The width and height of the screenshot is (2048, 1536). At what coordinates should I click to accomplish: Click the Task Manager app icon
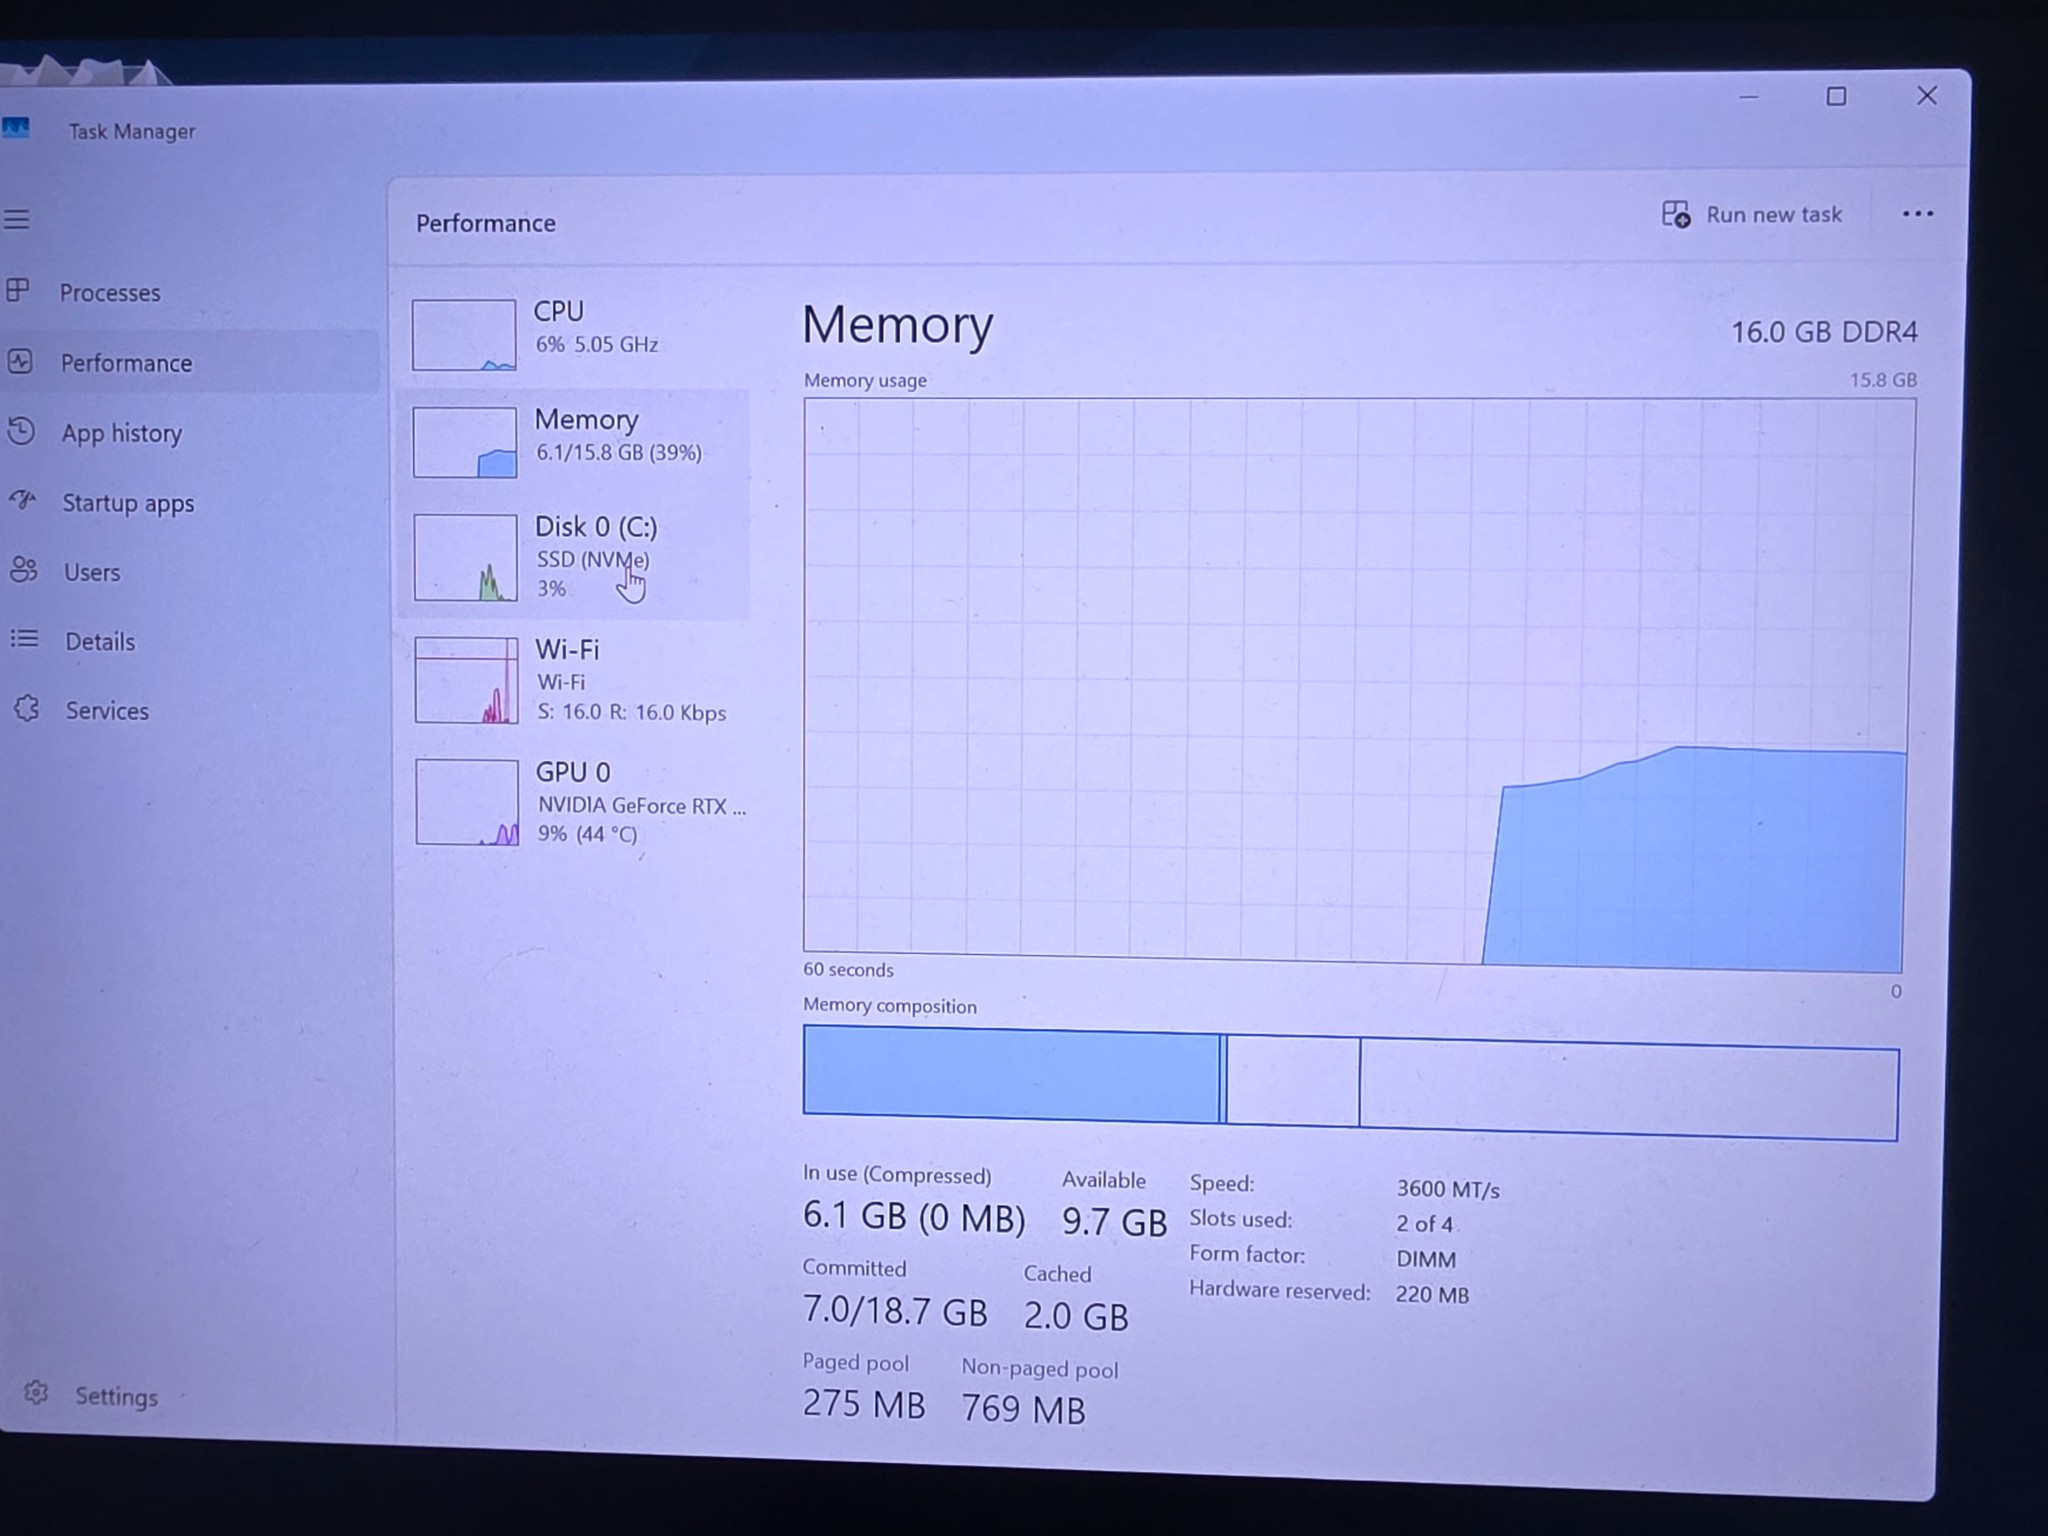16,129
